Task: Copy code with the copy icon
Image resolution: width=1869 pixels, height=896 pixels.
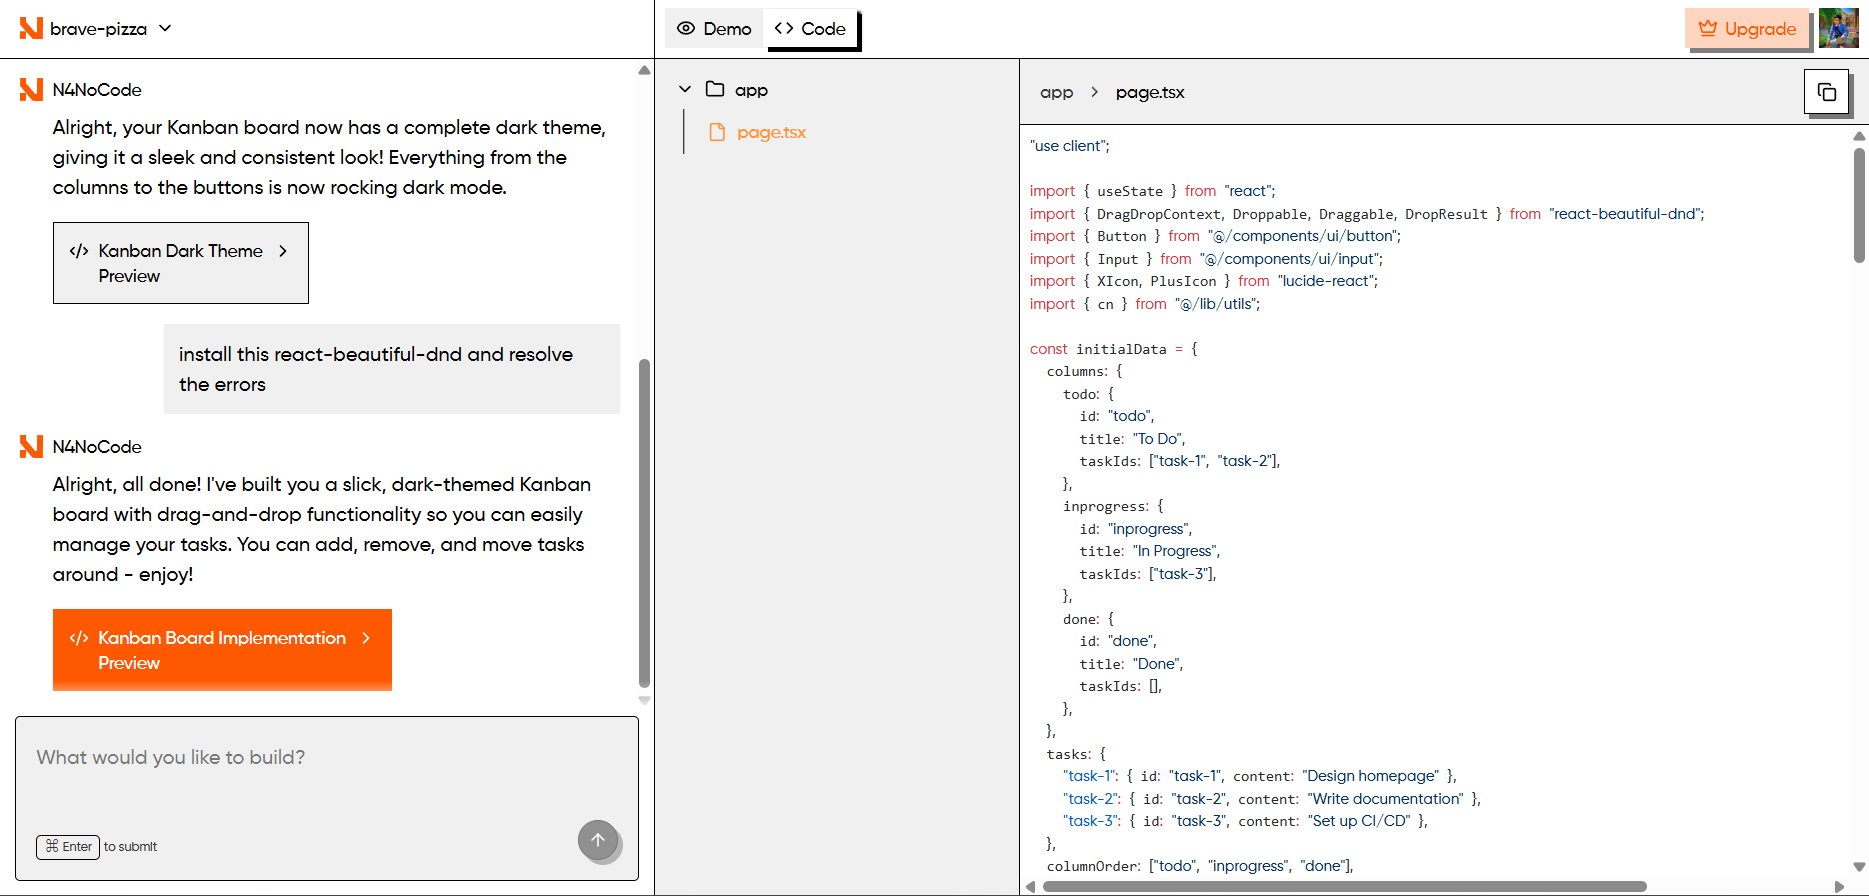Action: pos(1826,92)
